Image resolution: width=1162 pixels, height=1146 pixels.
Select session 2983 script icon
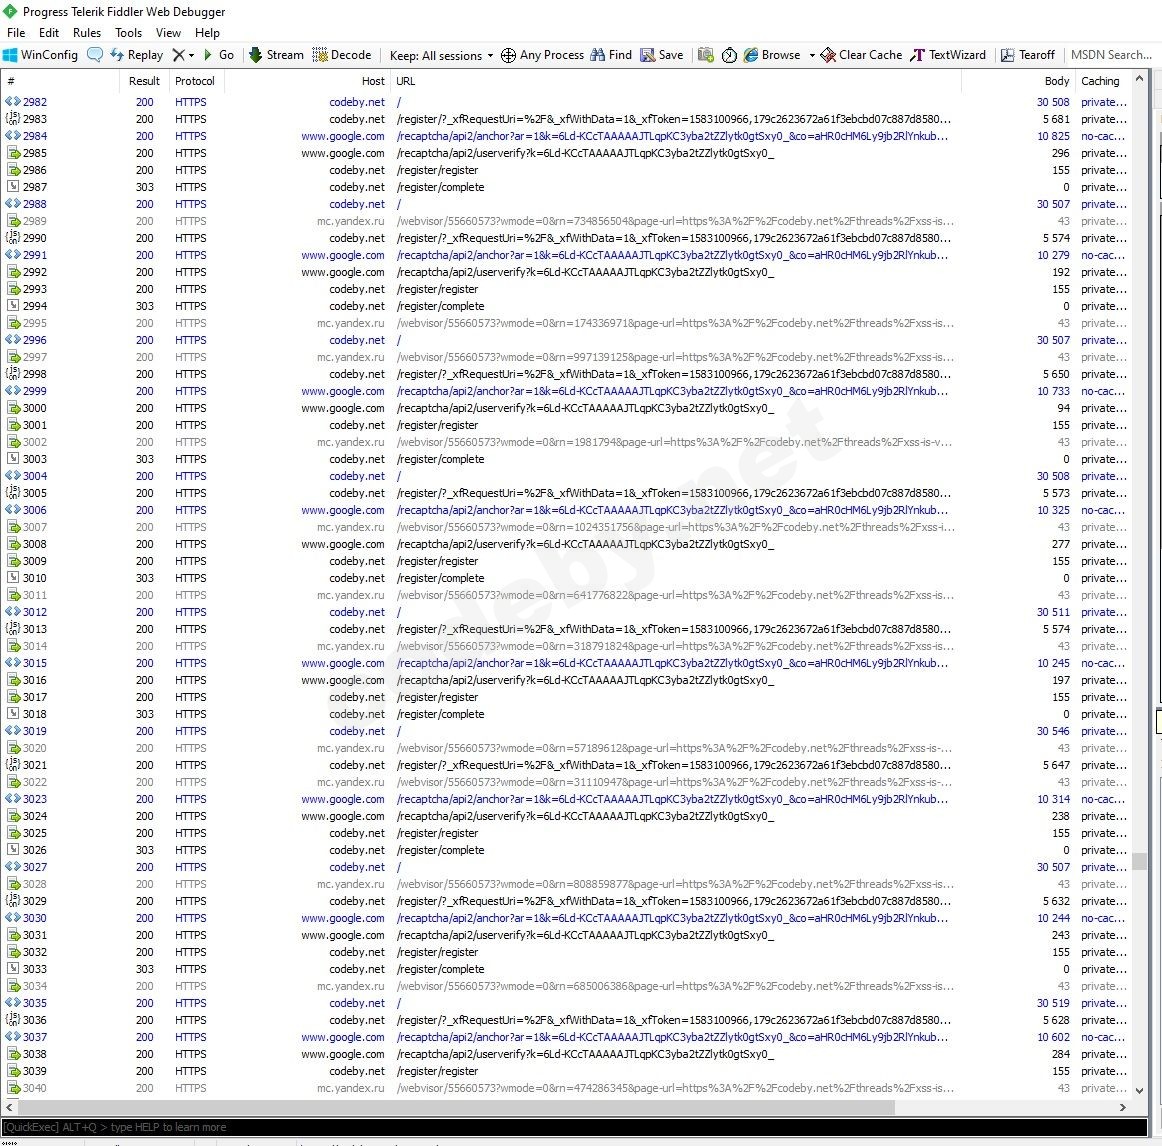pyautogui.click(x=13, y=119)
